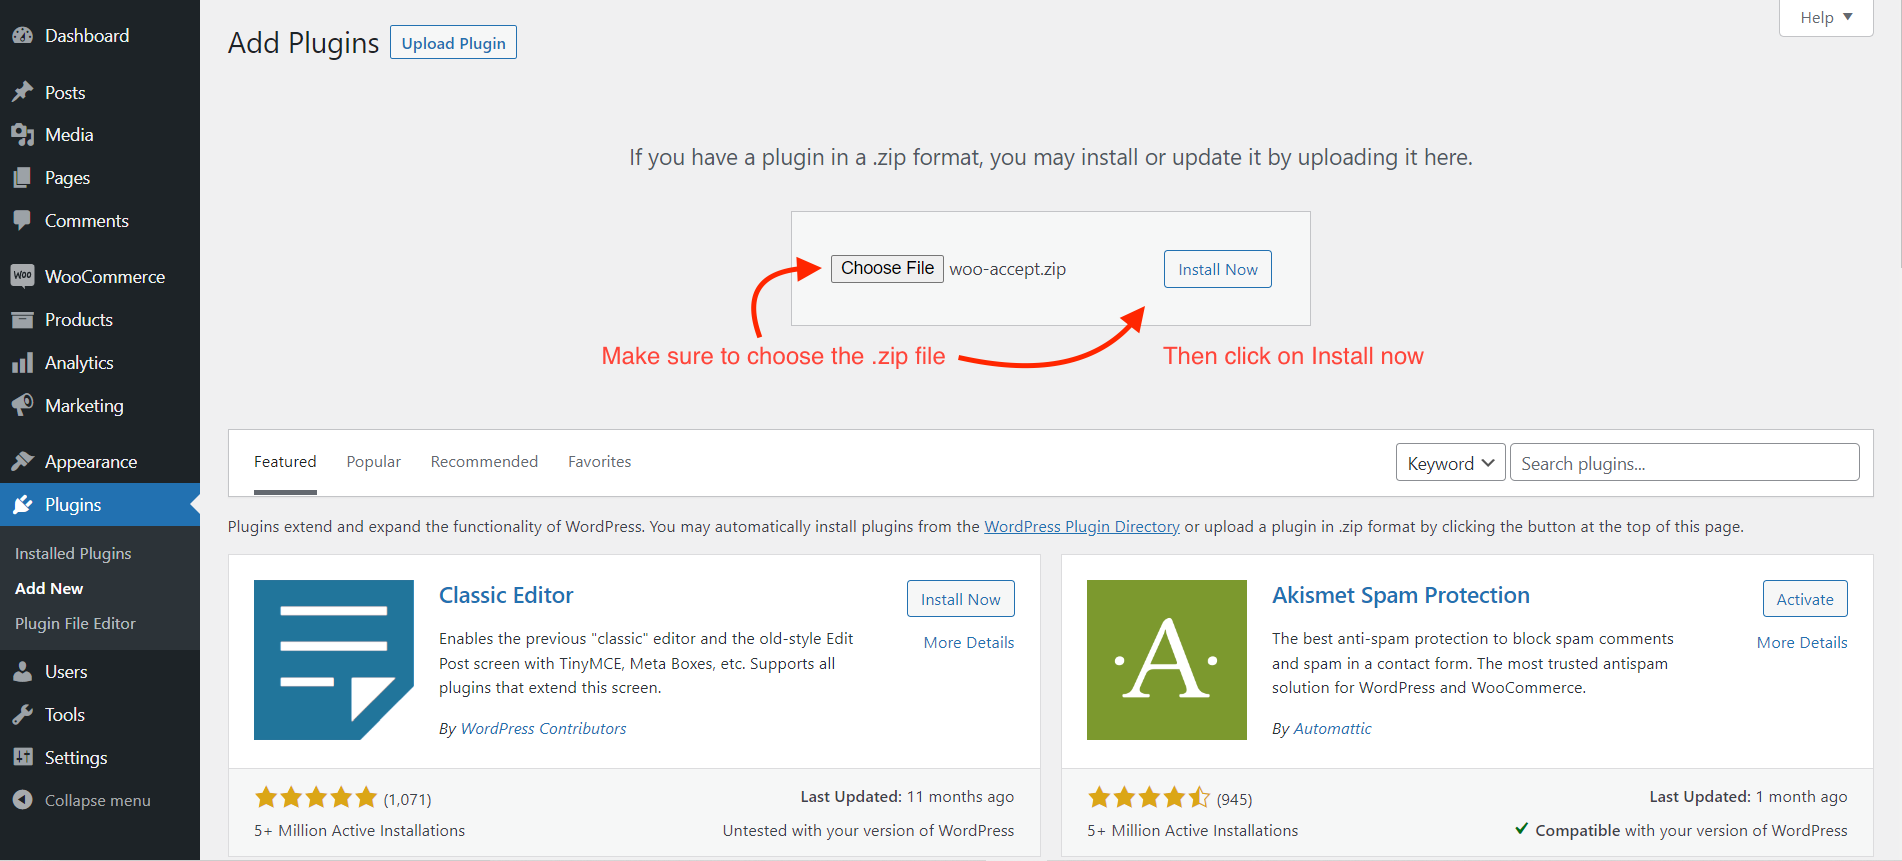Click the Analytics bar chart icon

tap(22, 362)
